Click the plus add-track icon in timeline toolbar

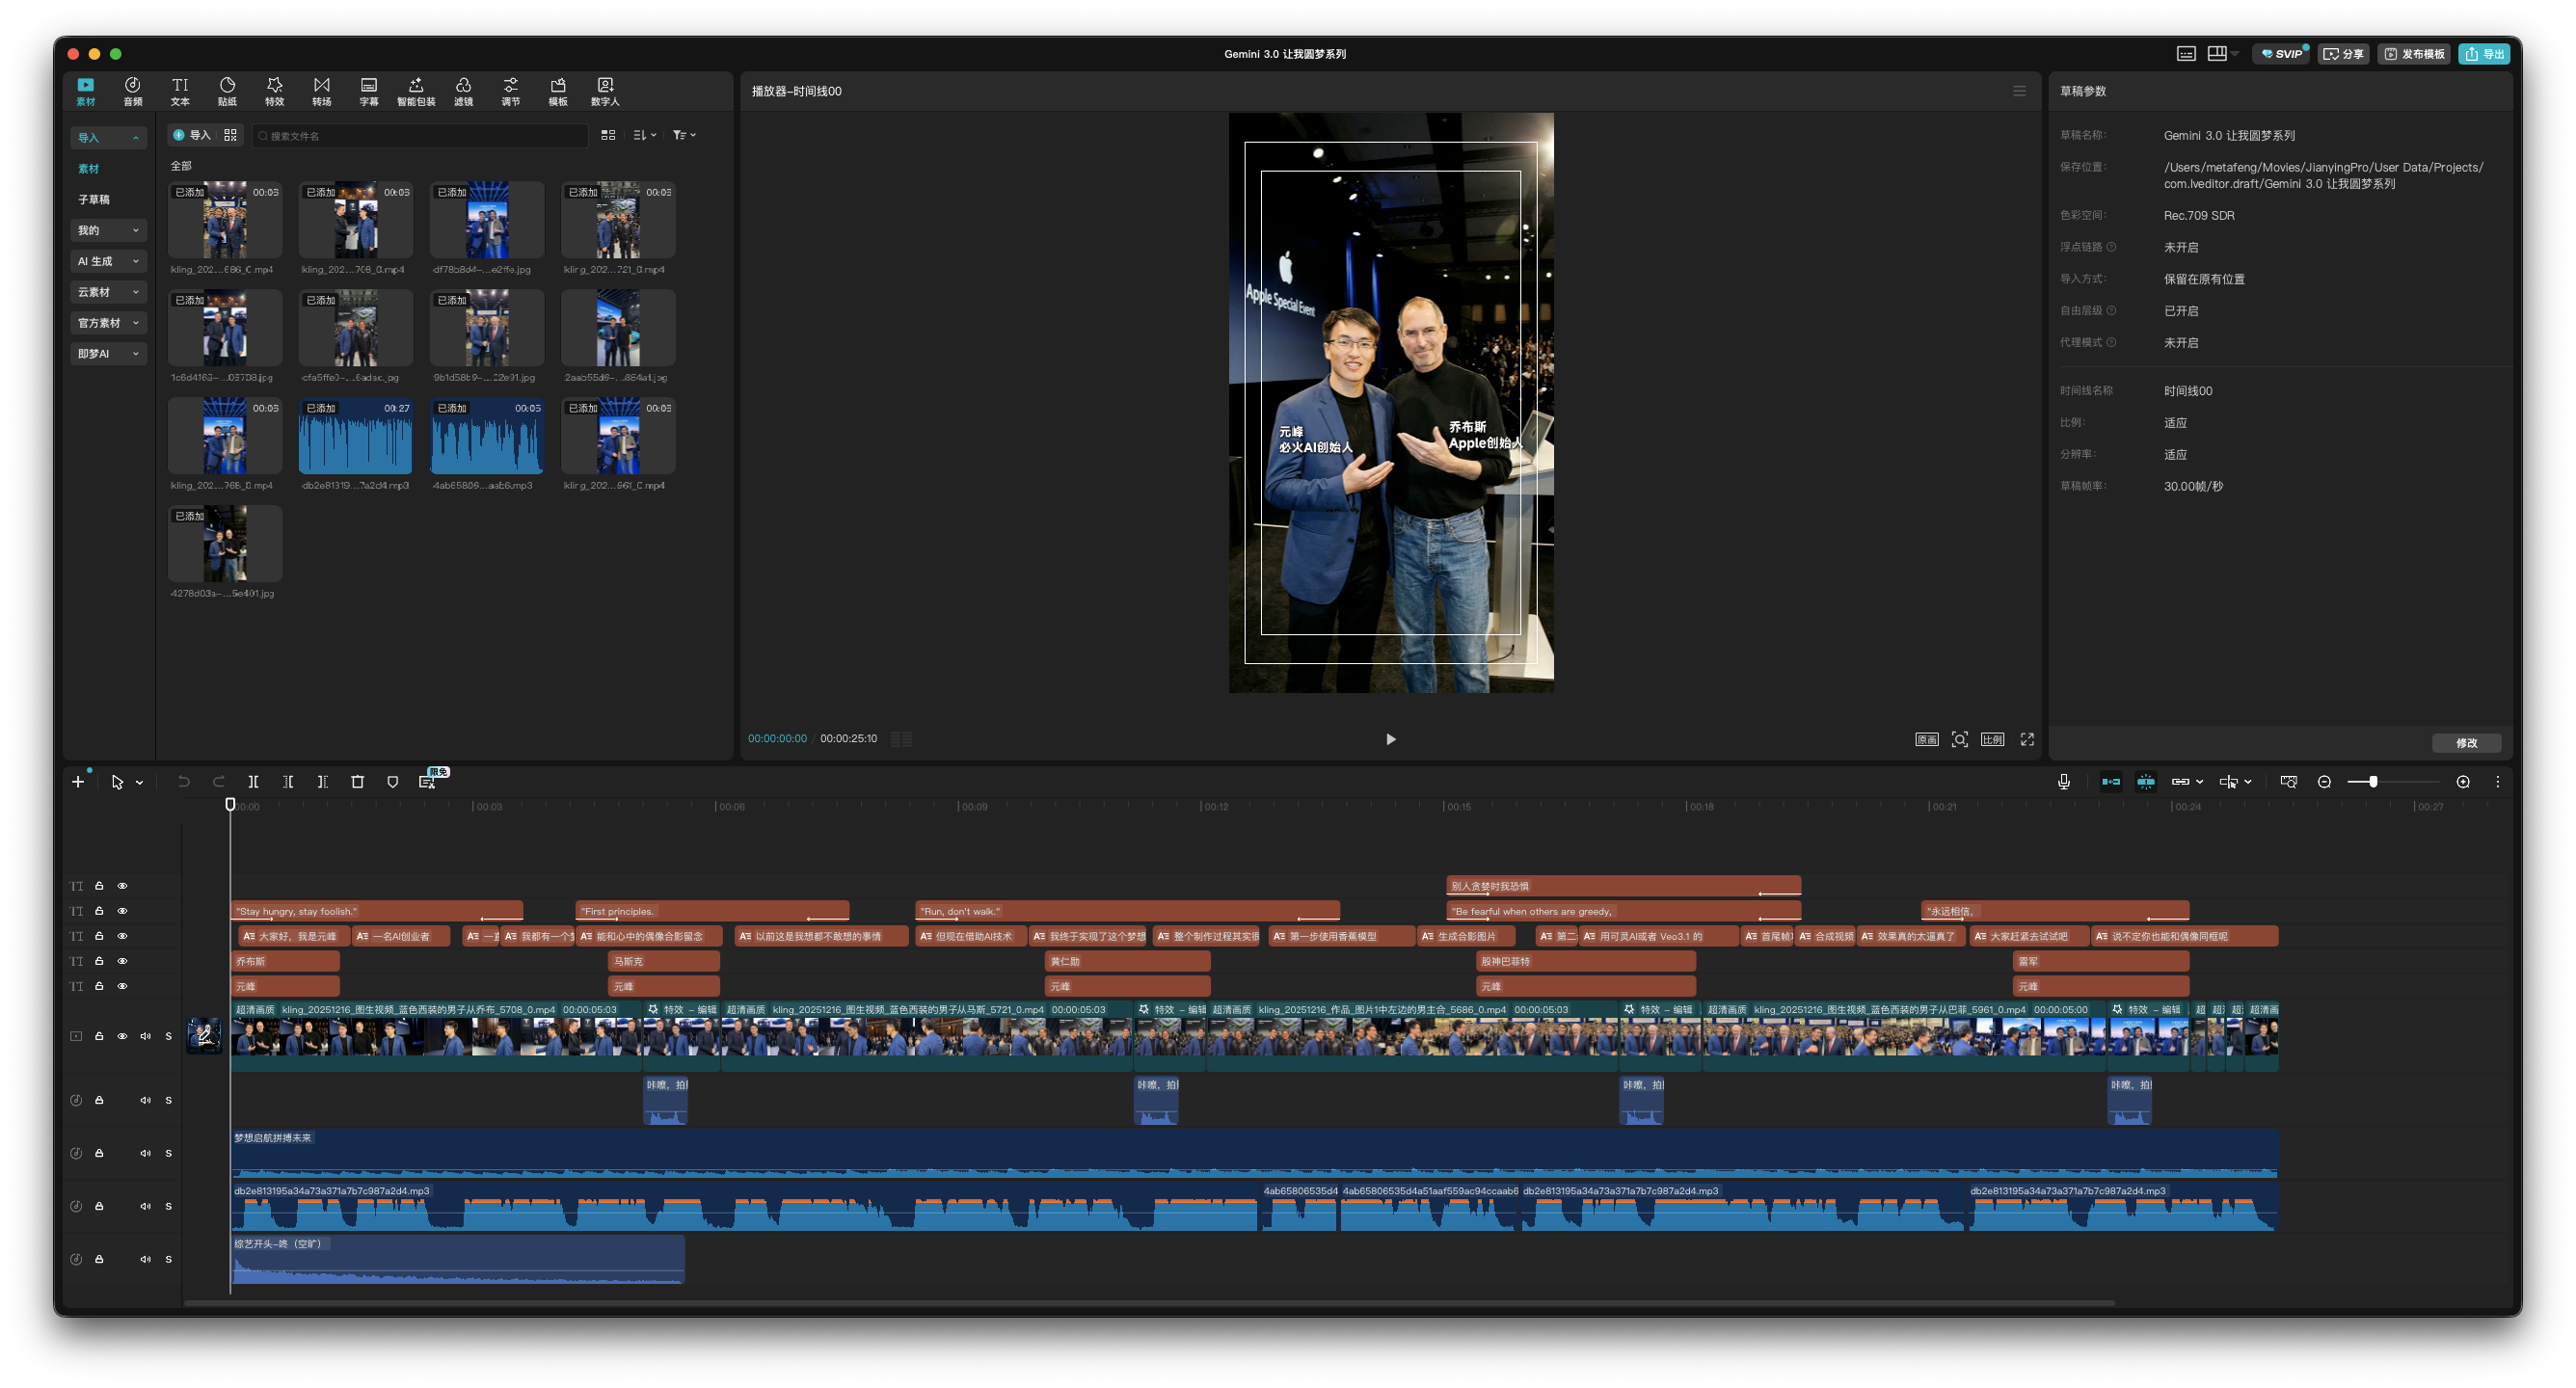(x=78, y=782)
